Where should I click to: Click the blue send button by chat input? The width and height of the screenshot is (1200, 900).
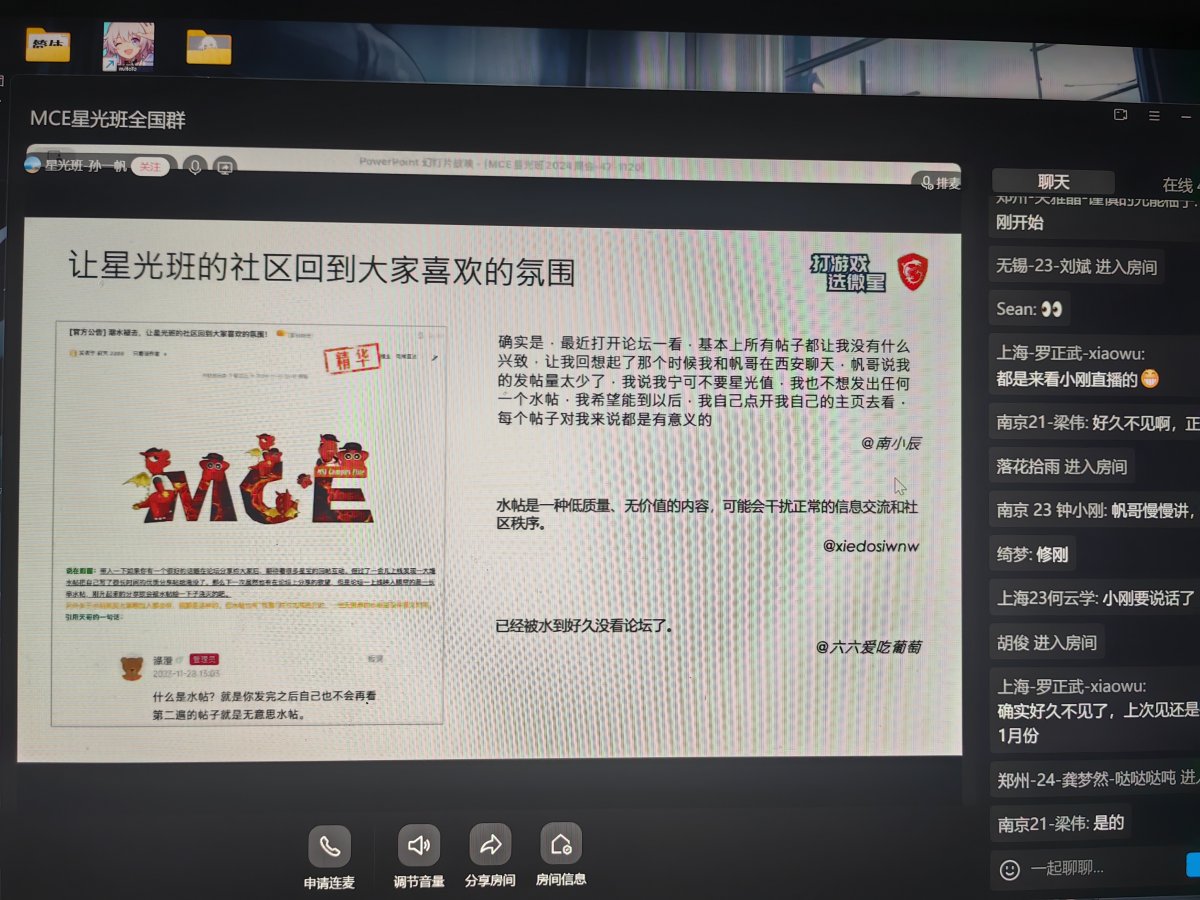1192,865
